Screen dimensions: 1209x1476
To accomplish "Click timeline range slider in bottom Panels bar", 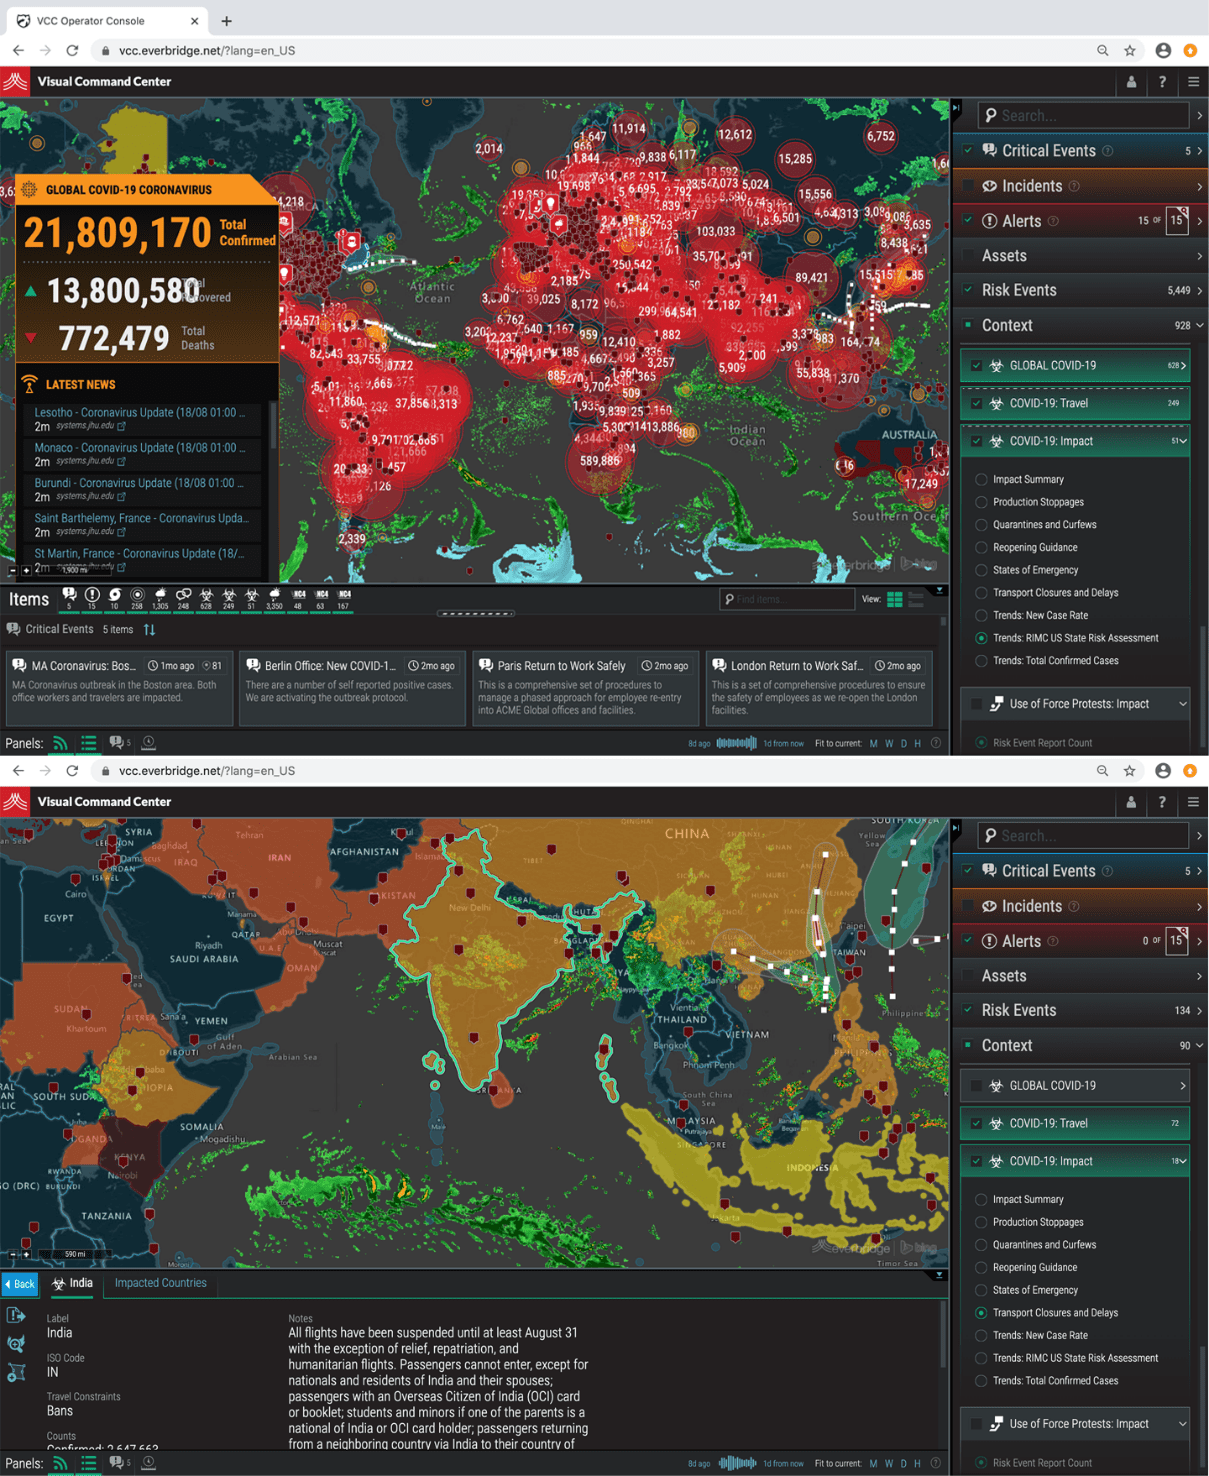I will point(737,1463).
